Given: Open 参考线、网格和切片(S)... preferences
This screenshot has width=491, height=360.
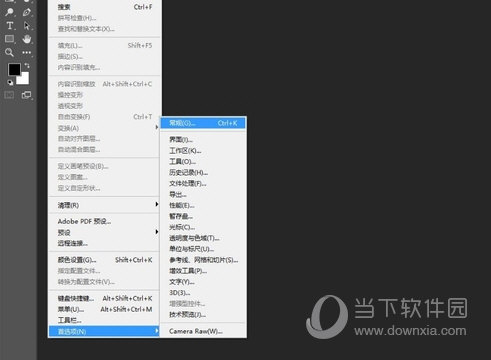Looking at the screenshot, I should click(203, 260).
